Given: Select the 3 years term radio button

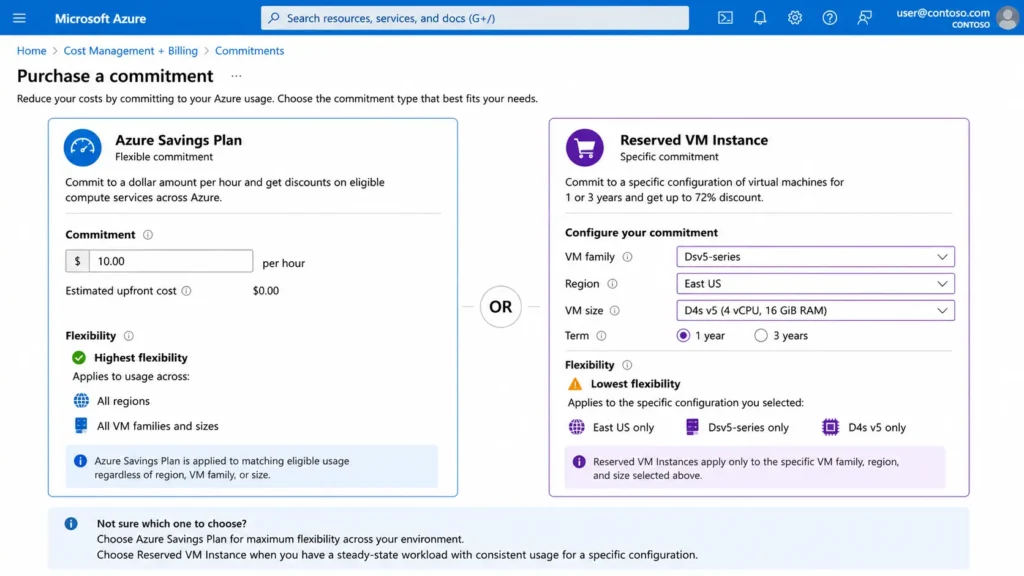Looking at the screenshot, I should coord(761,336).
